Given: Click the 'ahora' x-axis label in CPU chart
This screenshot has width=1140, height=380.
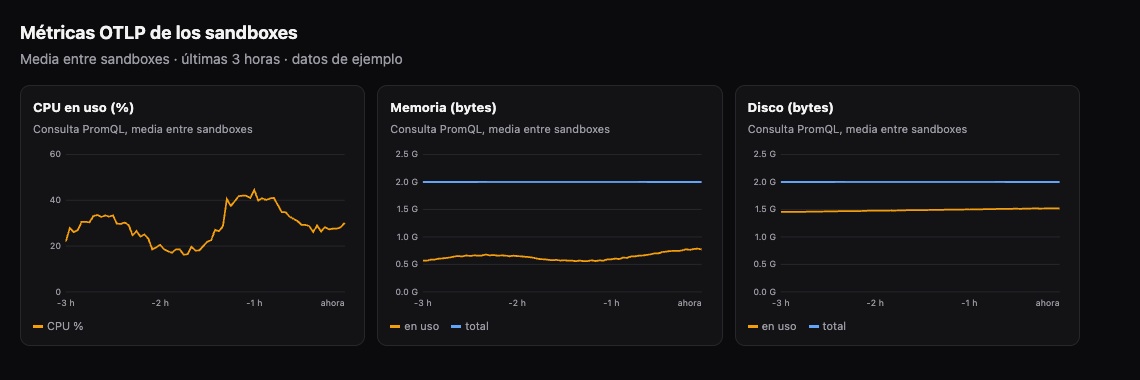Looking at the screenshot, I should tap(333, 303).
